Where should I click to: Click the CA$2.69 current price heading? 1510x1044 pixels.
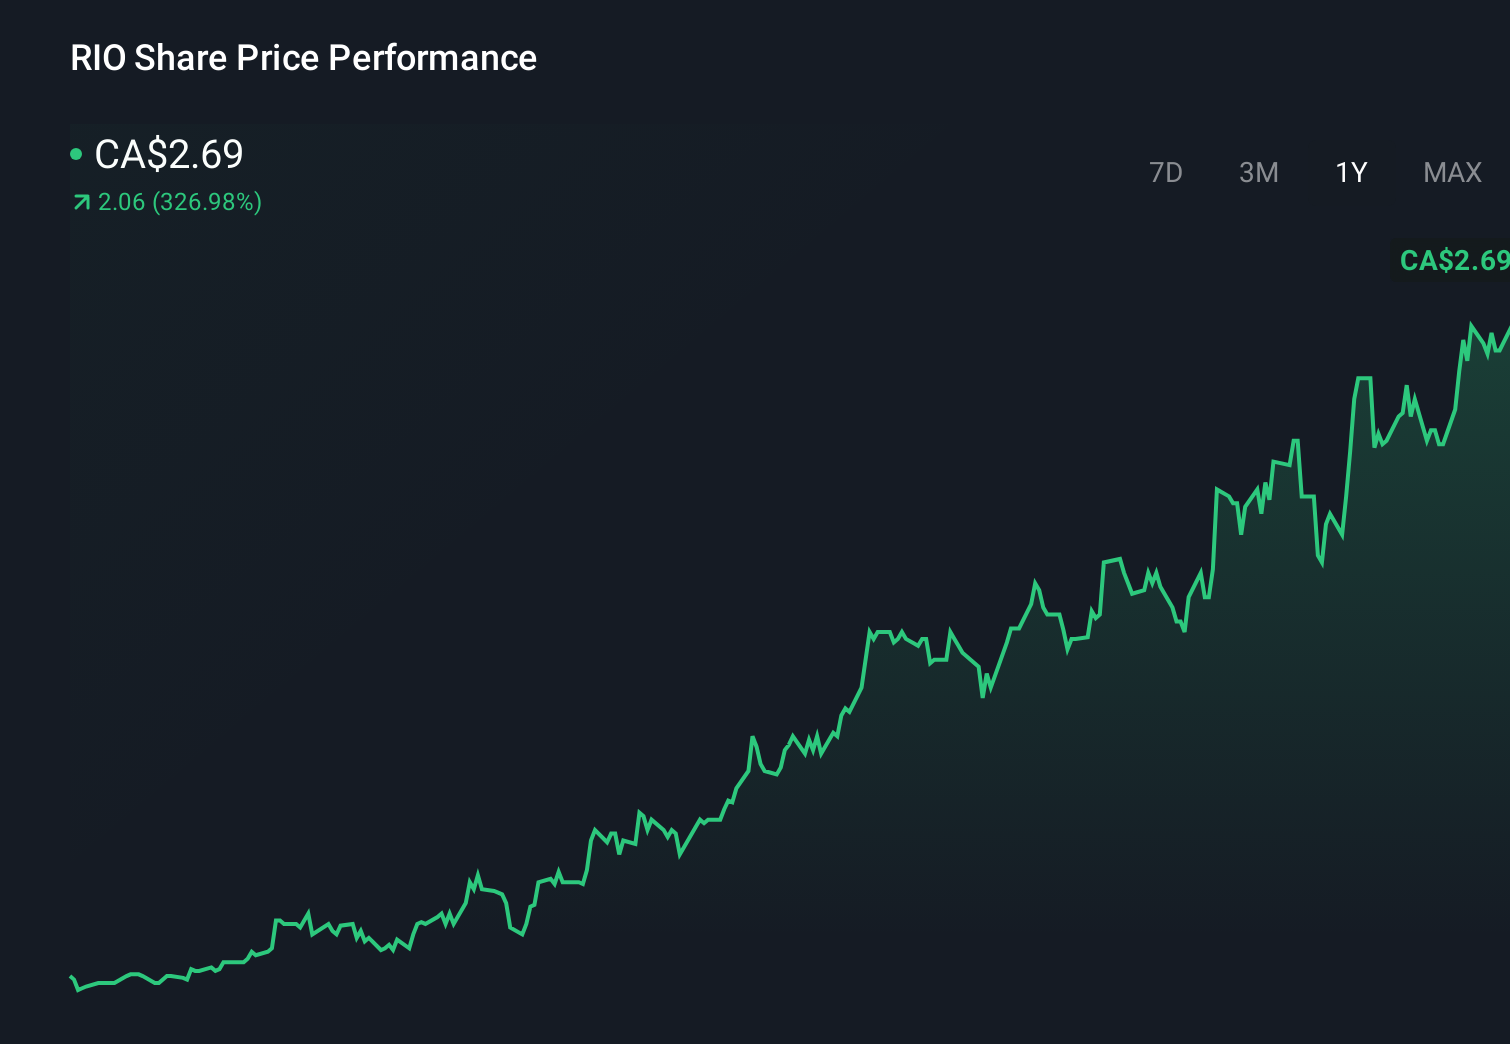pos(168,155)
